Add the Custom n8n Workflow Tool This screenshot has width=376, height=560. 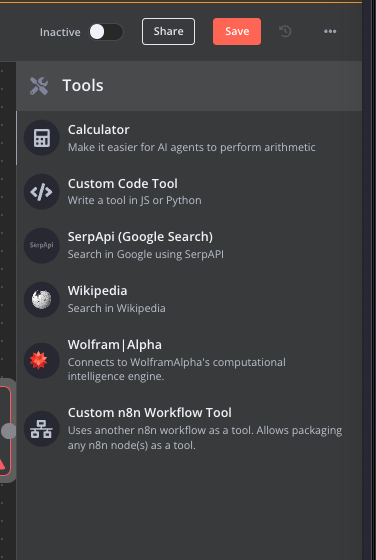pos(189,429)
